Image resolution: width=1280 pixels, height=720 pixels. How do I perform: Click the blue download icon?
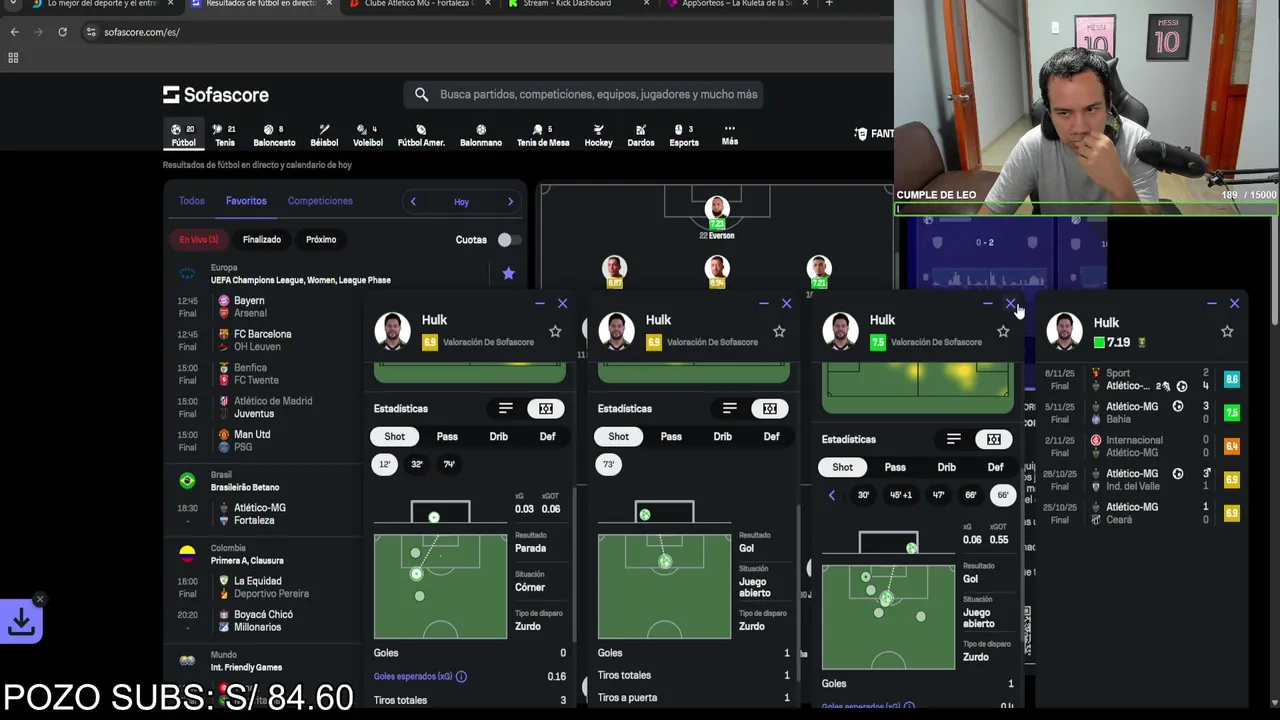(21, 621)
